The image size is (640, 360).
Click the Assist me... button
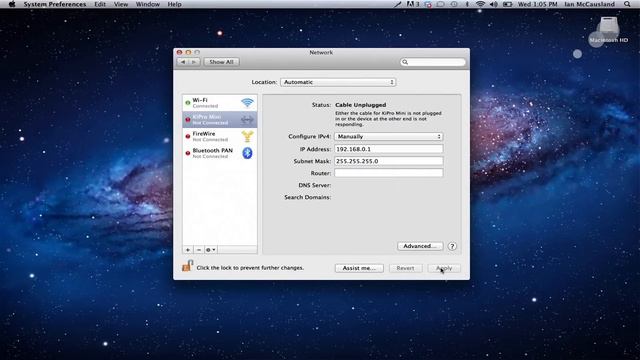point(359,268)
